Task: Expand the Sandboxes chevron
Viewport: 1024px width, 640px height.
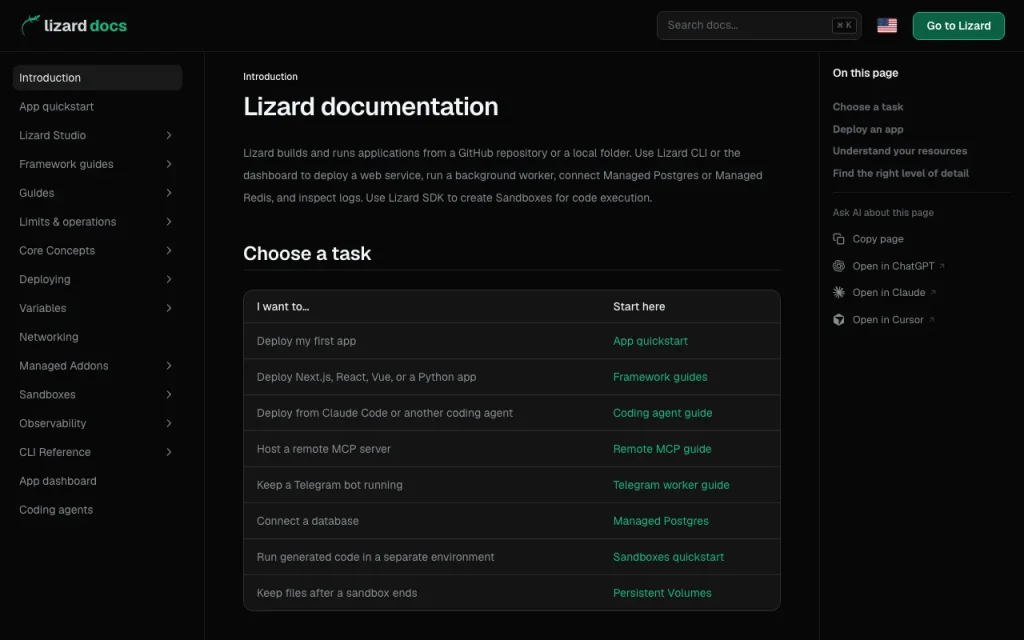Action: [168, 394]
